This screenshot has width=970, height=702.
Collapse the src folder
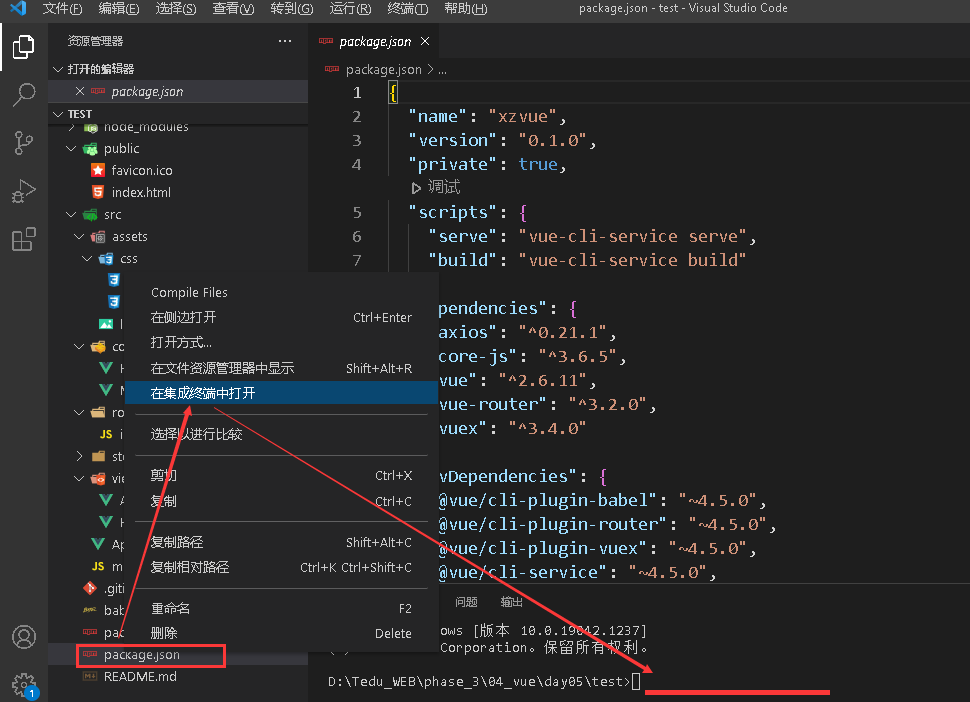coord(70,214)
